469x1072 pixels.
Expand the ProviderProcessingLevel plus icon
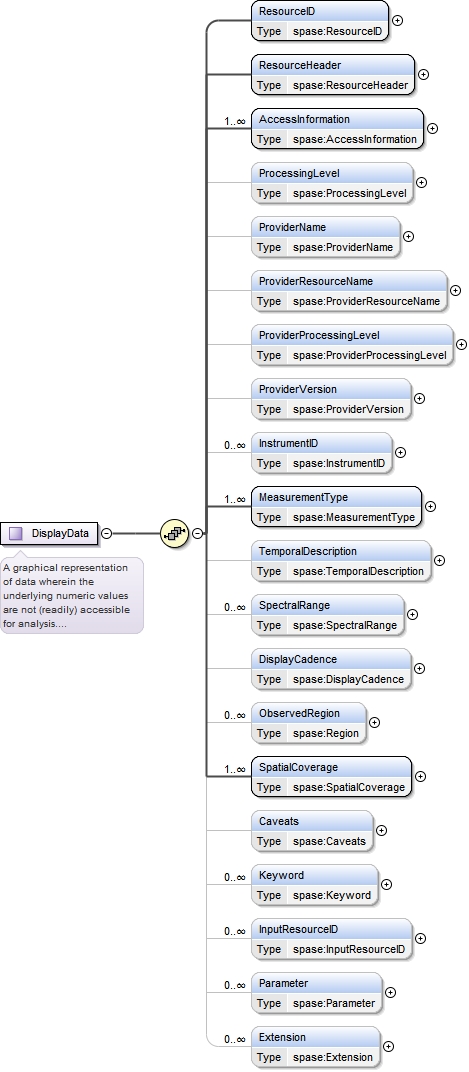461,345
